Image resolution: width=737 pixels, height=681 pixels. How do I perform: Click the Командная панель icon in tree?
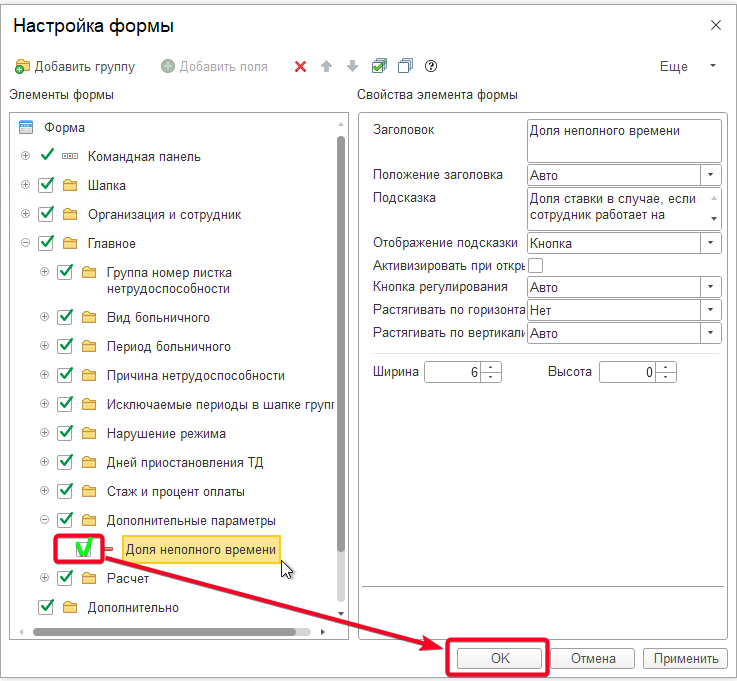click(70, 156)
